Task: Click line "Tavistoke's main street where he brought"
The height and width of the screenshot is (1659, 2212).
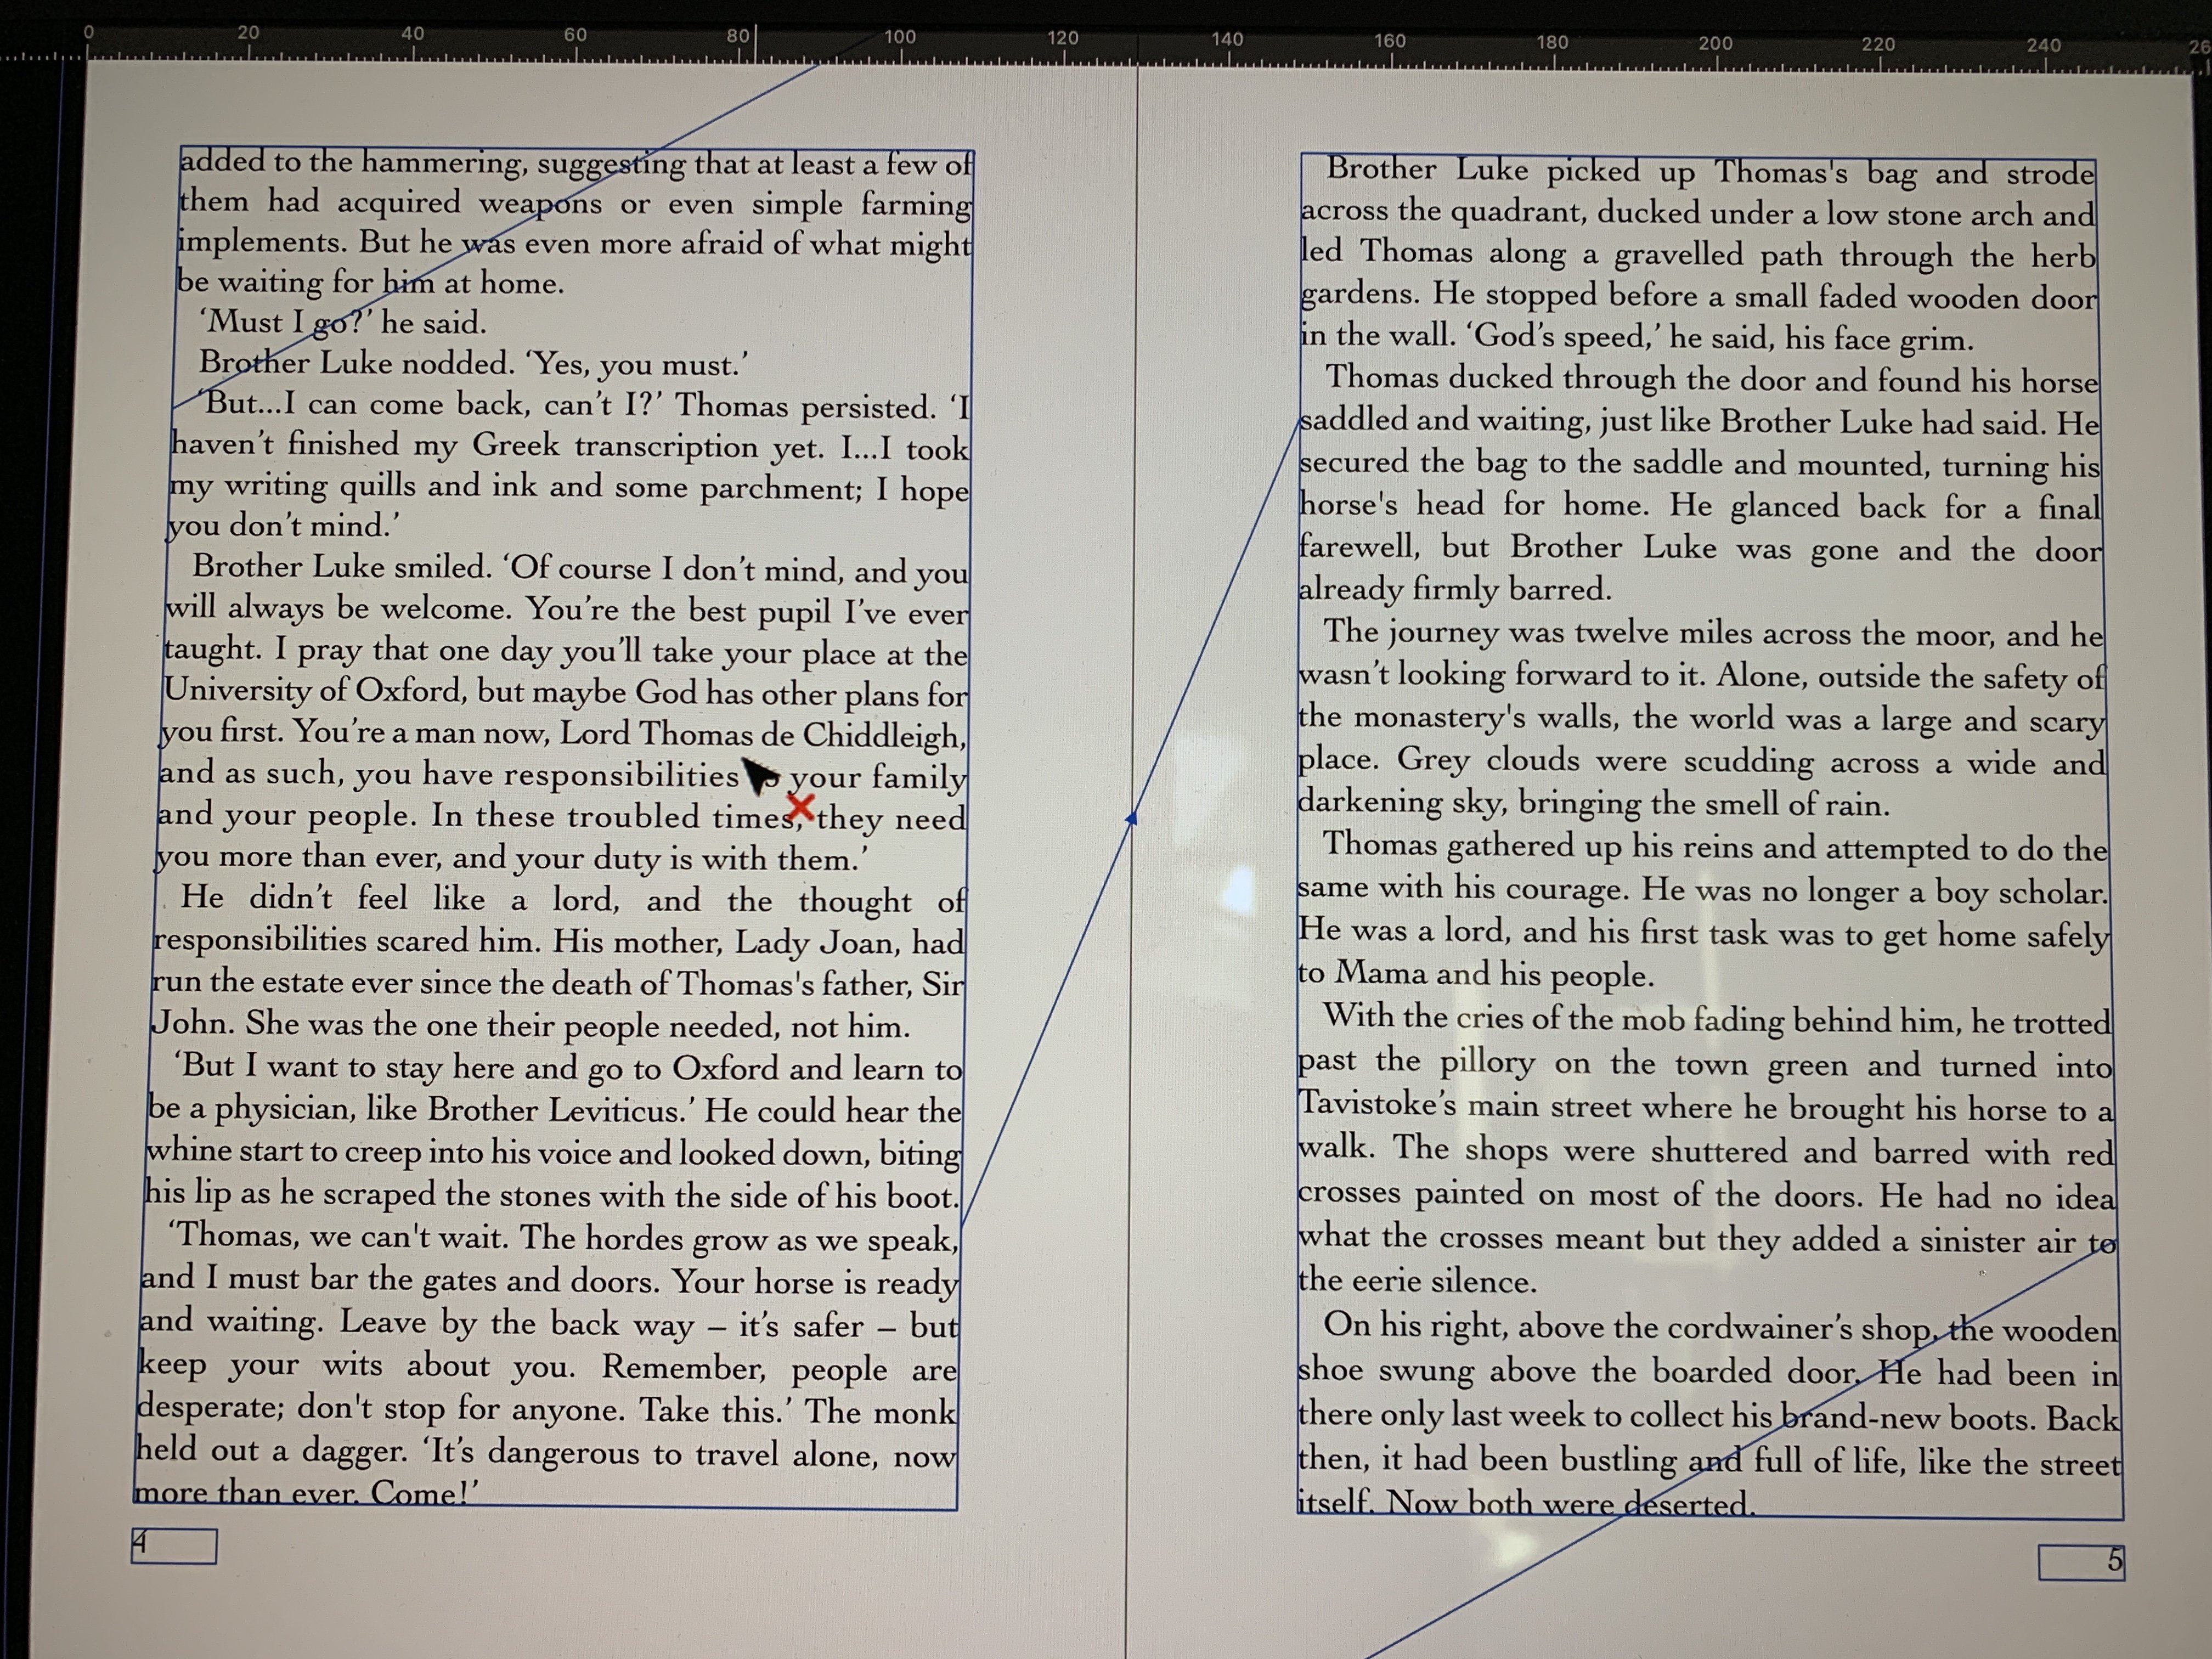Action: pos(1706,1107)
